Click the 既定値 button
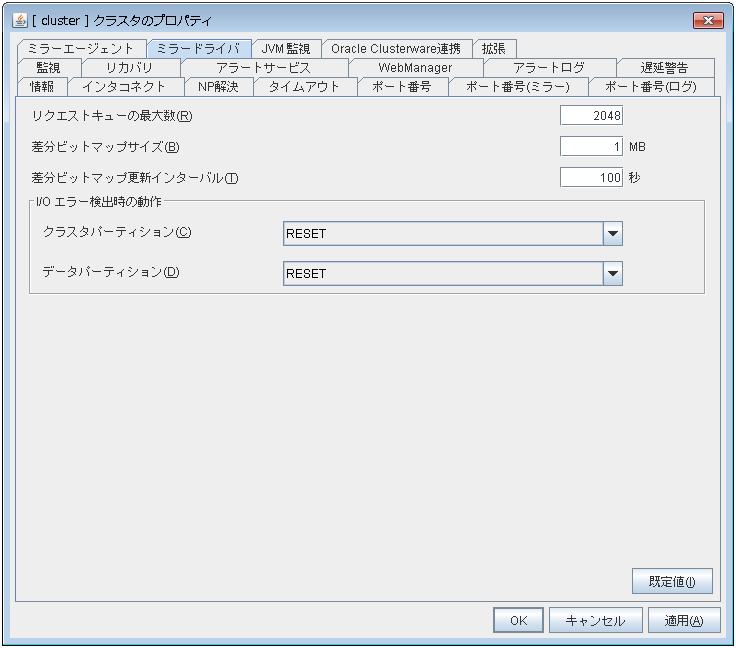736x648 pixels. (671, 581)
